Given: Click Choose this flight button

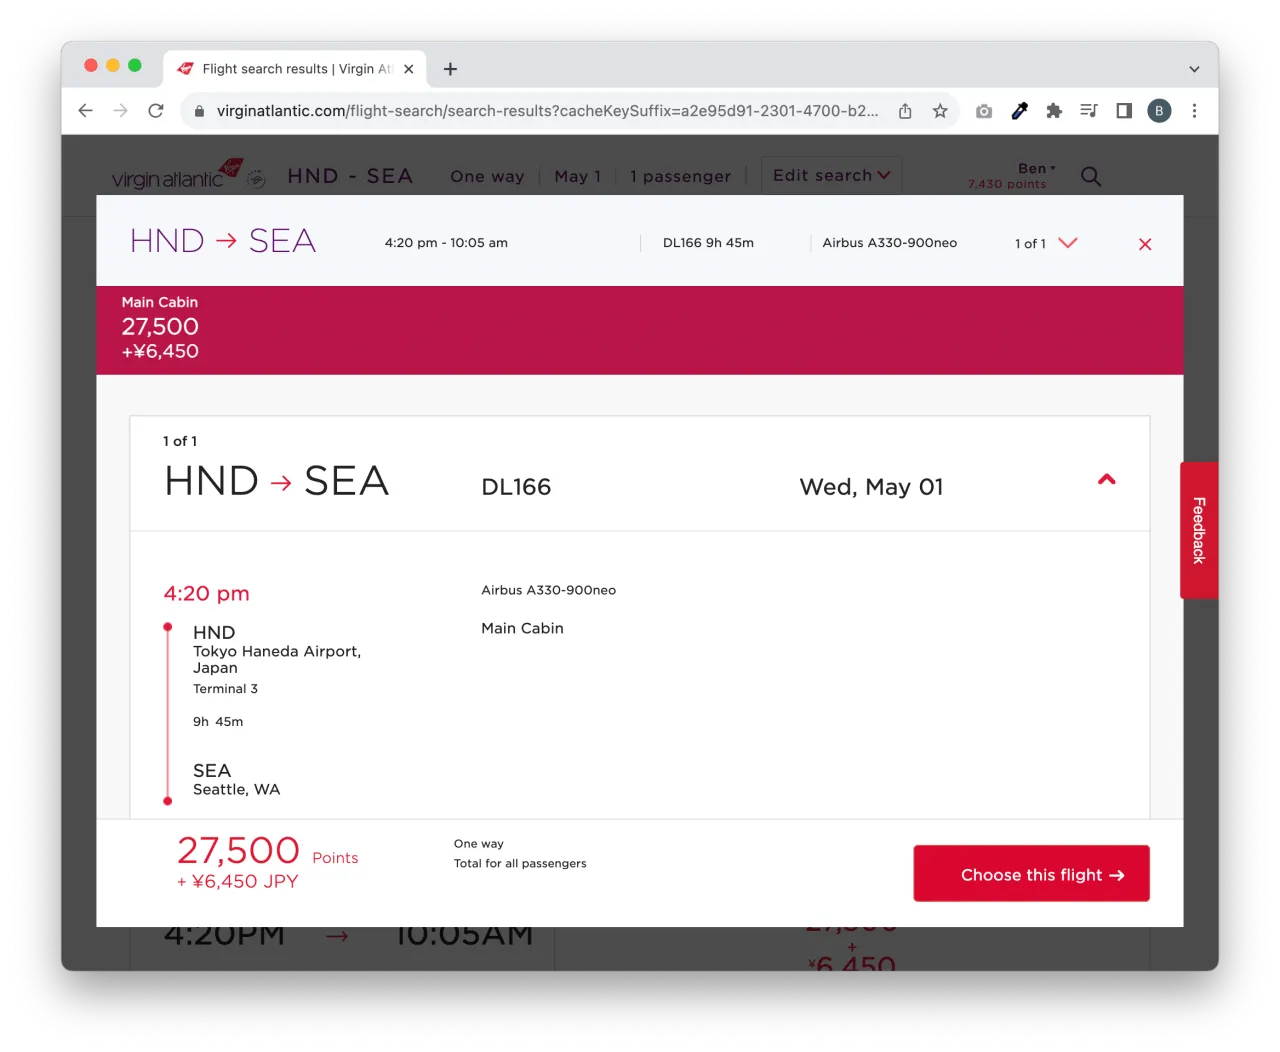Looking at the screenshot, I should (x=1031, y=873).
